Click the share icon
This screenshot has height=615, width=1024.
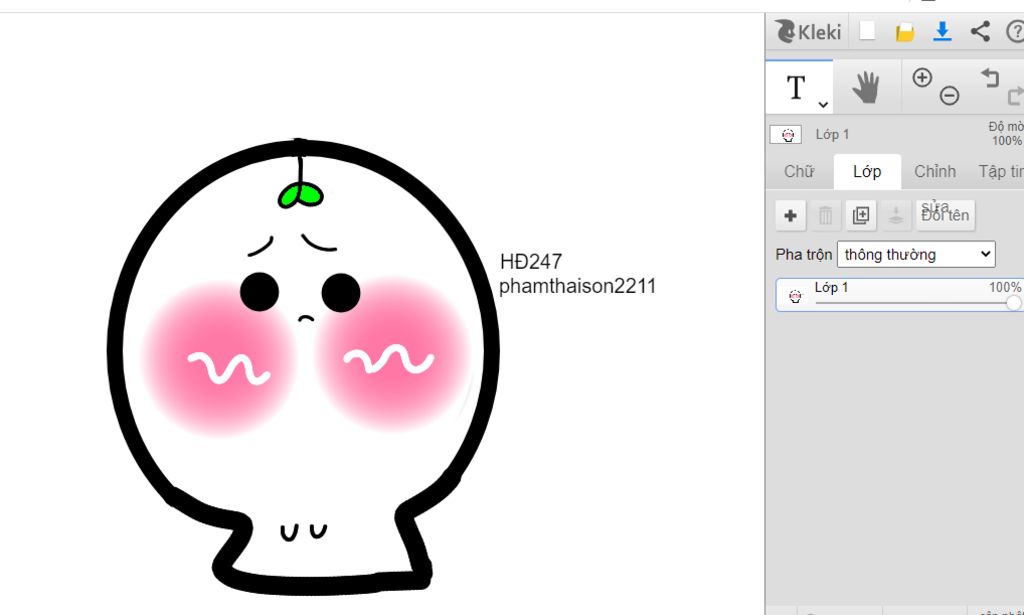[x=980, y=31]
